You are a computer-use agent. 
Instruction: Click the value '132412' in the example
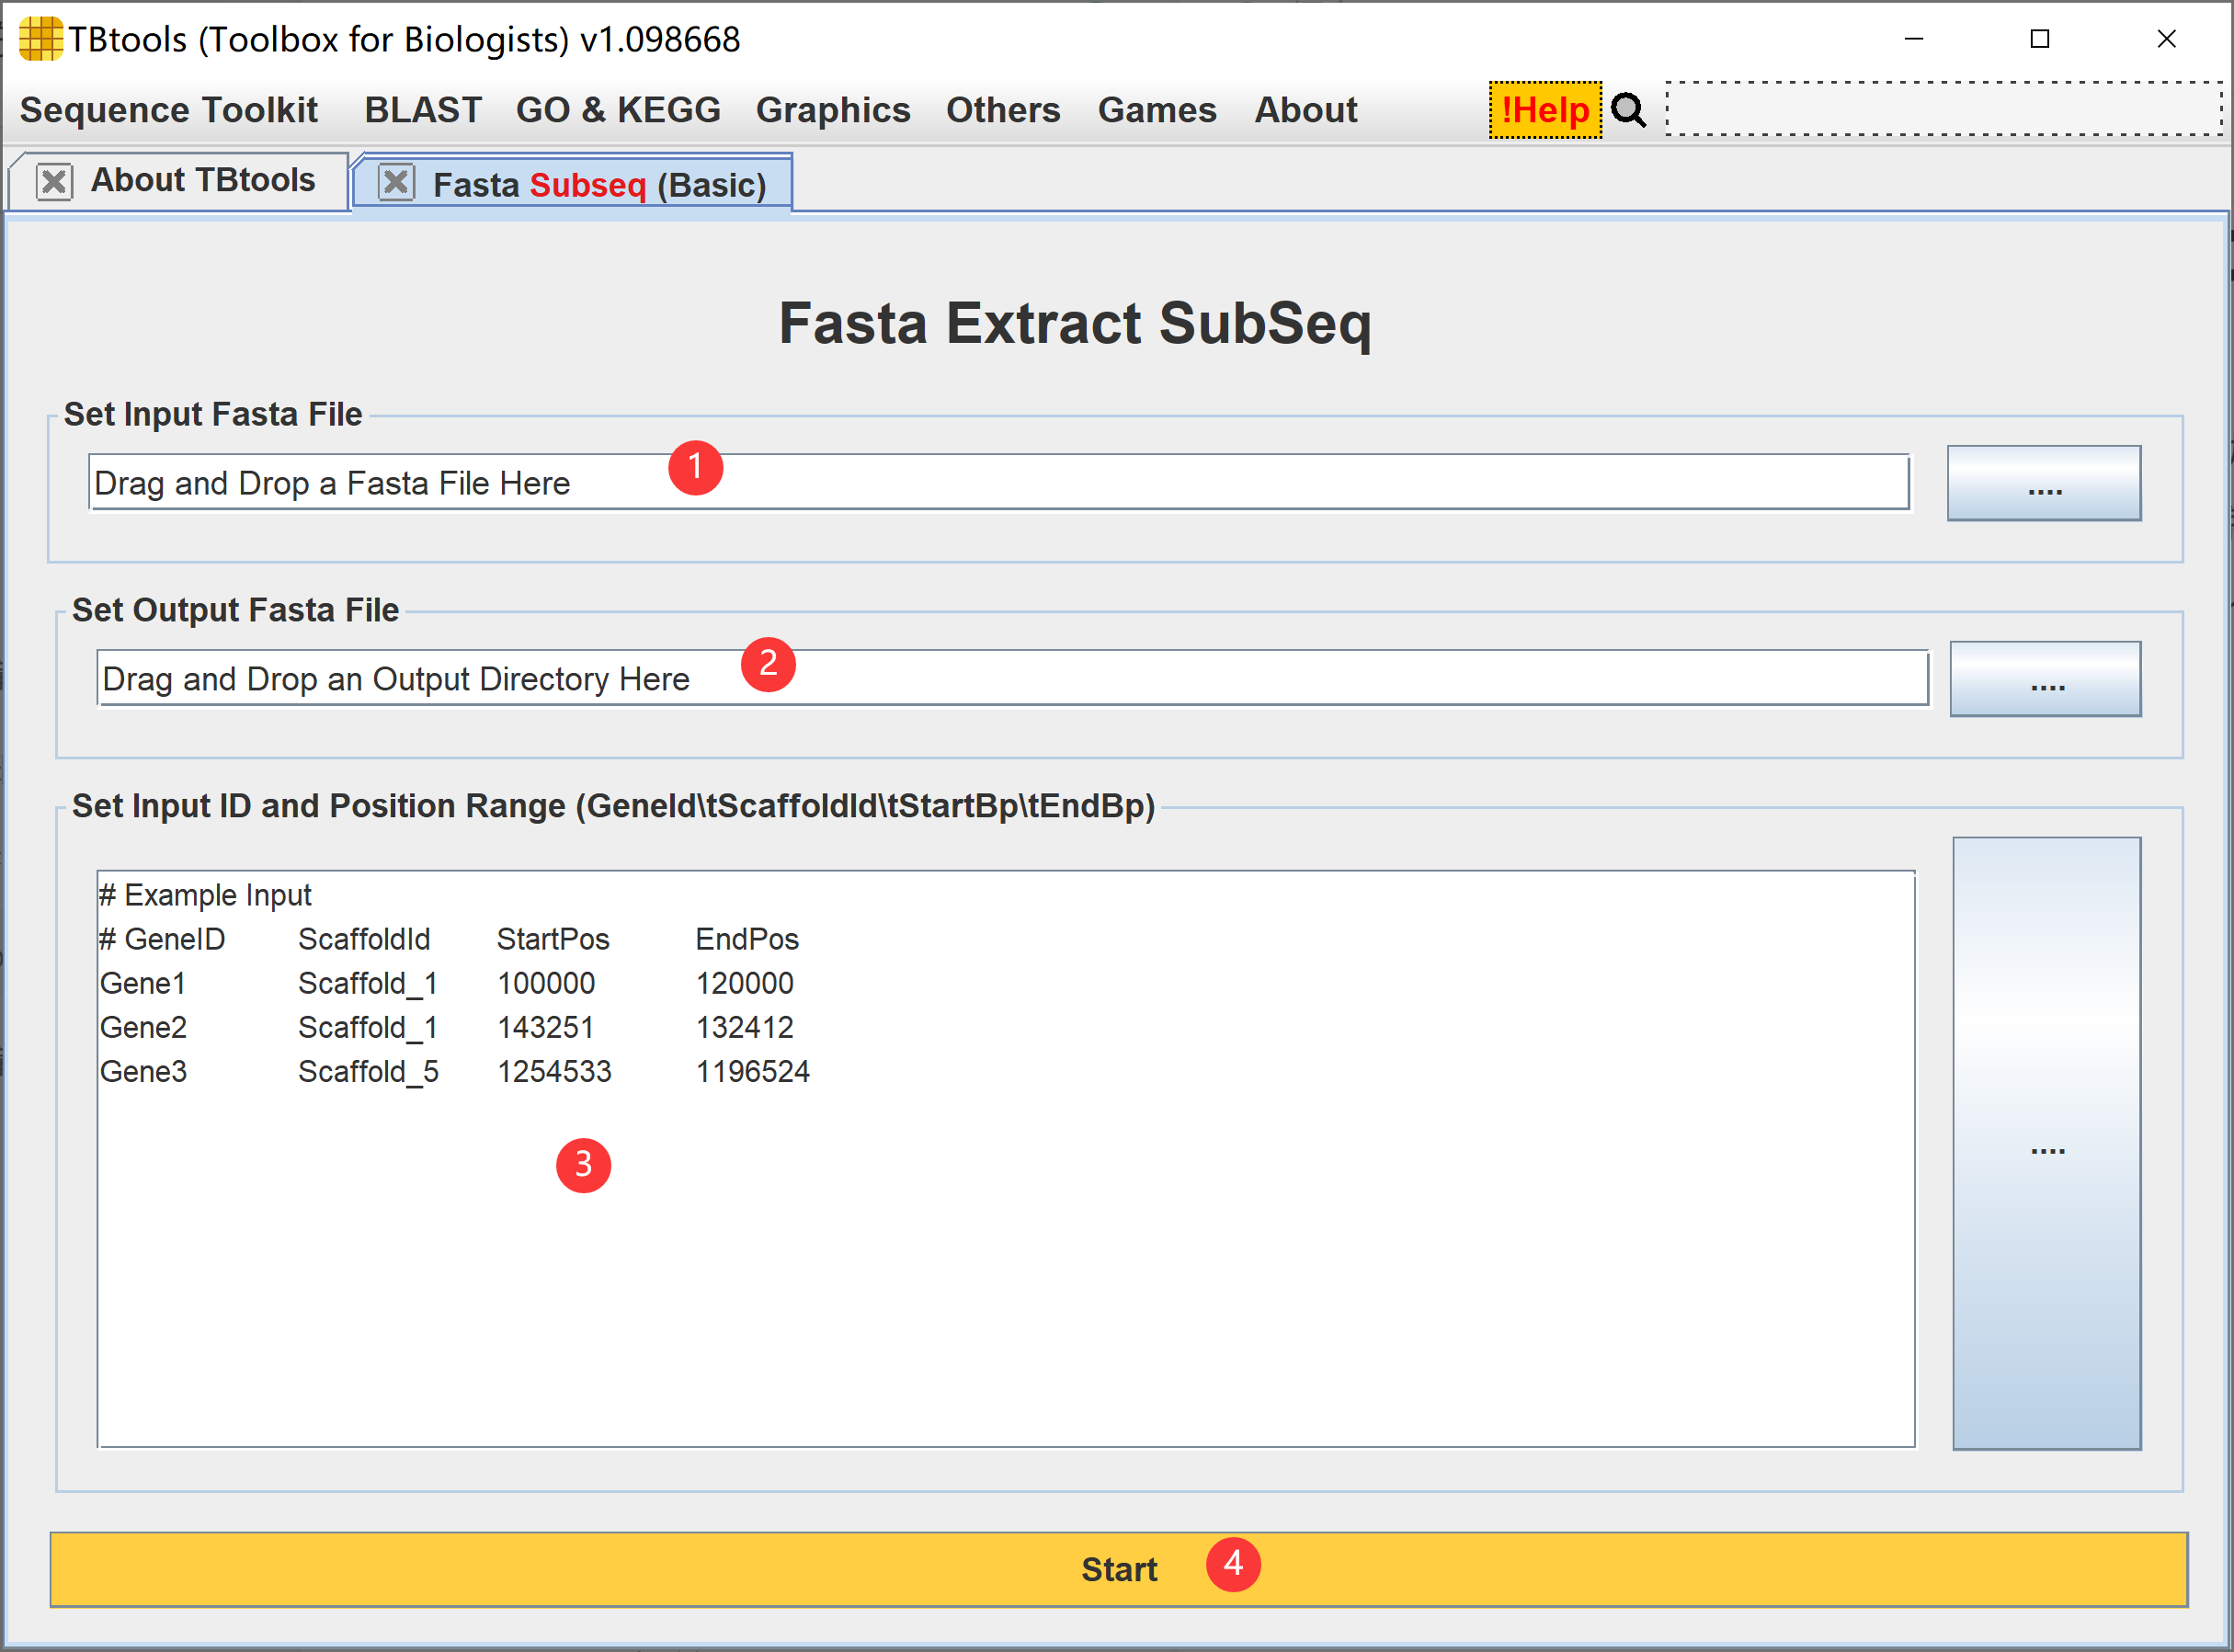(x=744, y=1027)
